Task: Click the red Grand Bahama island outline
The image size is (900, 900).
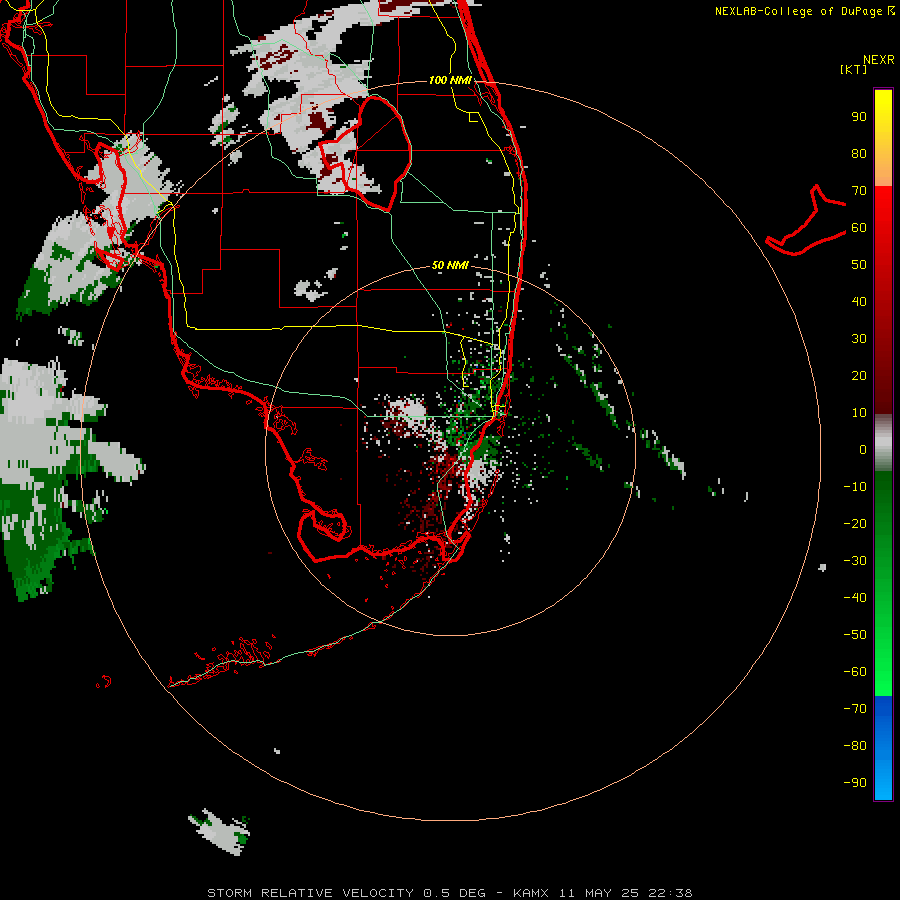Action: pos(806,220)
